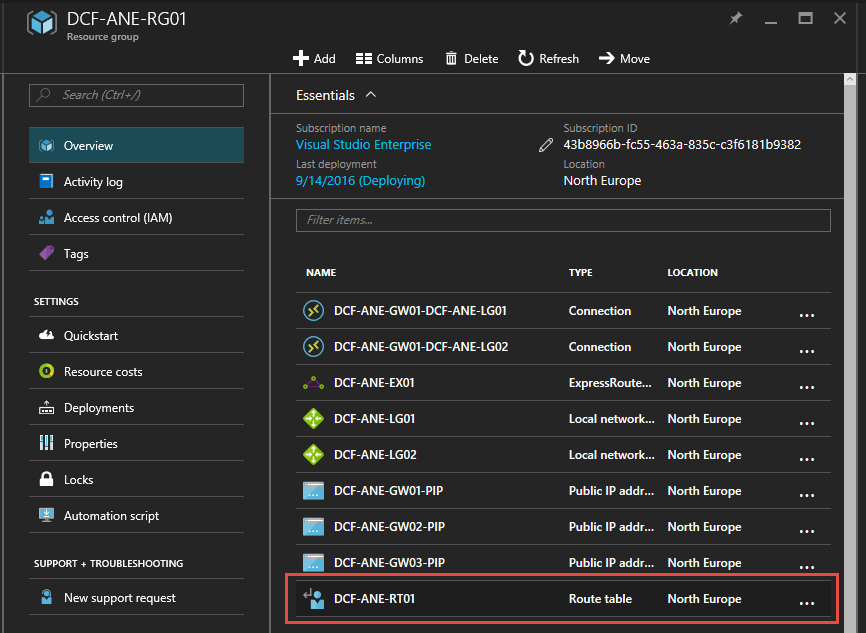Image resolution: width=866 pixels, height=633 pixels.
Task: Collapse the Essentials section chevron
Action: click(371, 95)
